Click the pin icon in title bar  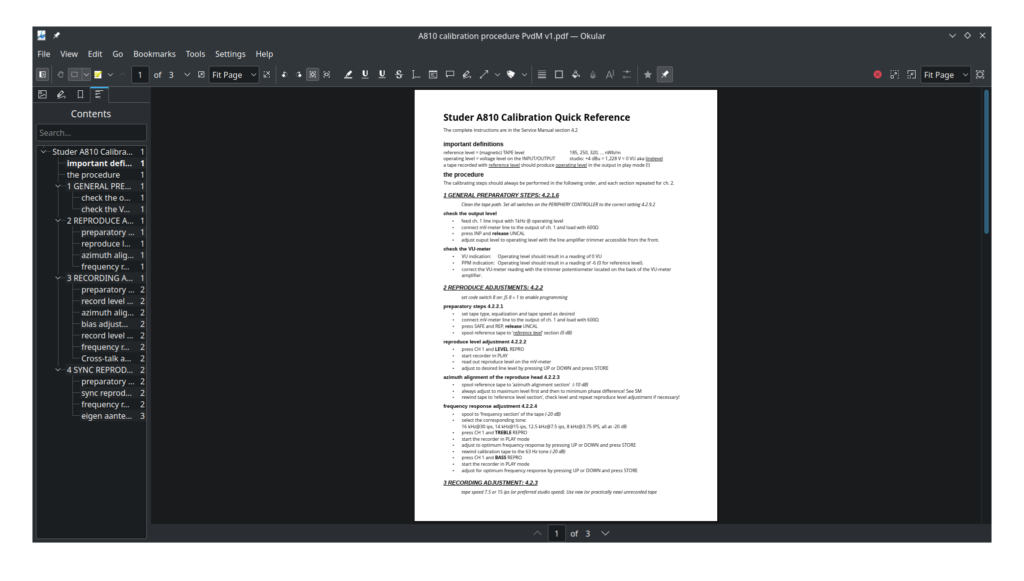pyautogui.click(x=57, y=36)
